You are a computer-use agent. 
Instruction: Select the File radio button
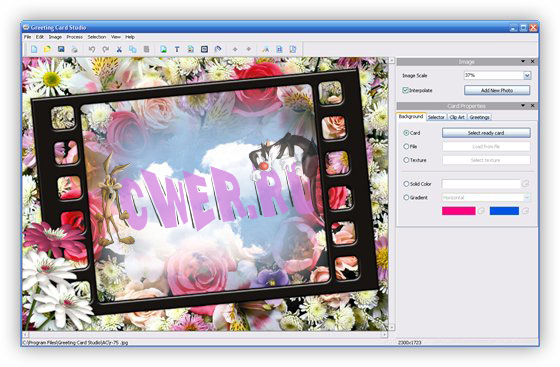click(406, 146)
